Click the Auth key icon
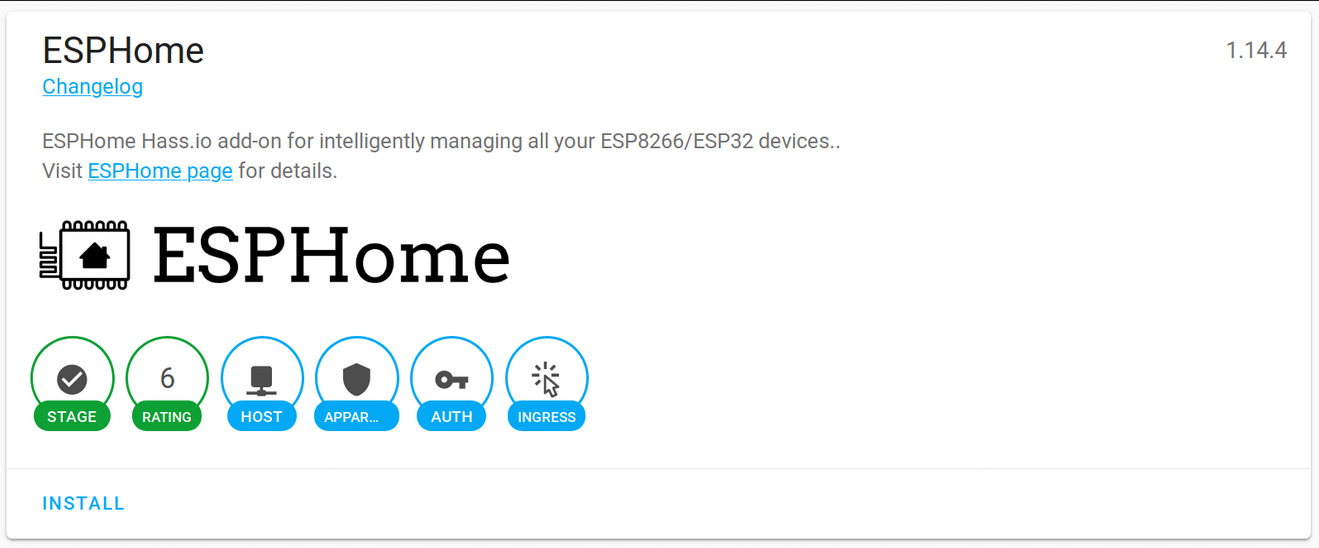 (452, 380)
